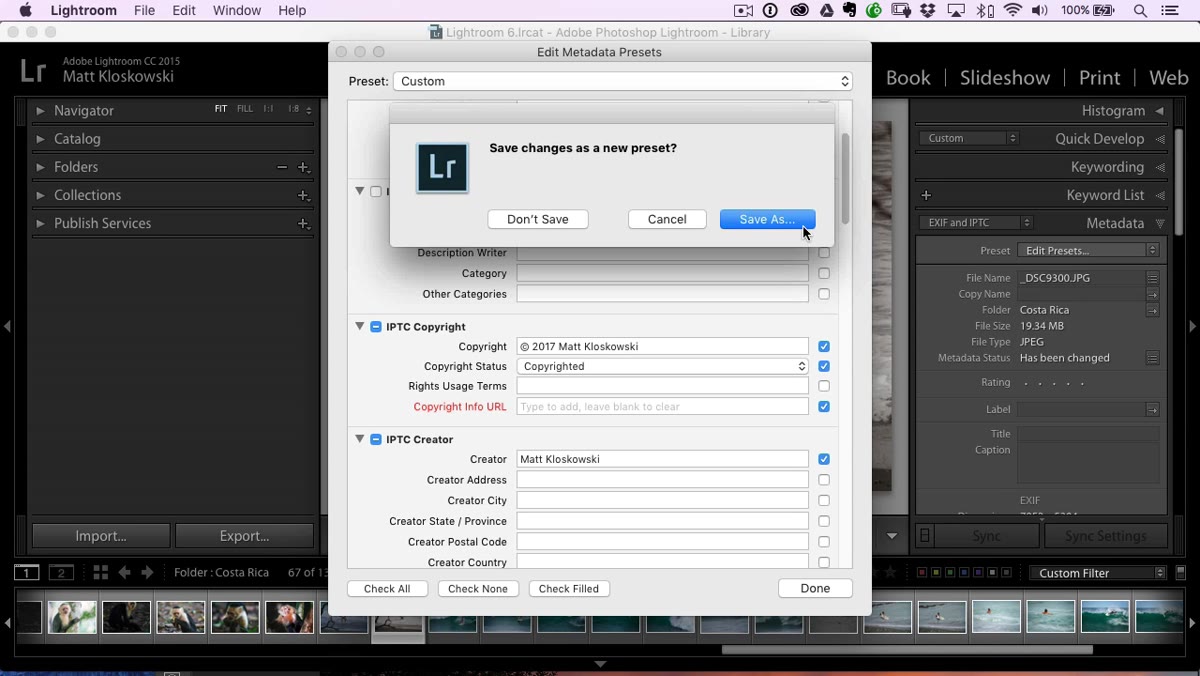Switch to the Book module
Screen dimensions: 1200x676
[x=908, y=78]
